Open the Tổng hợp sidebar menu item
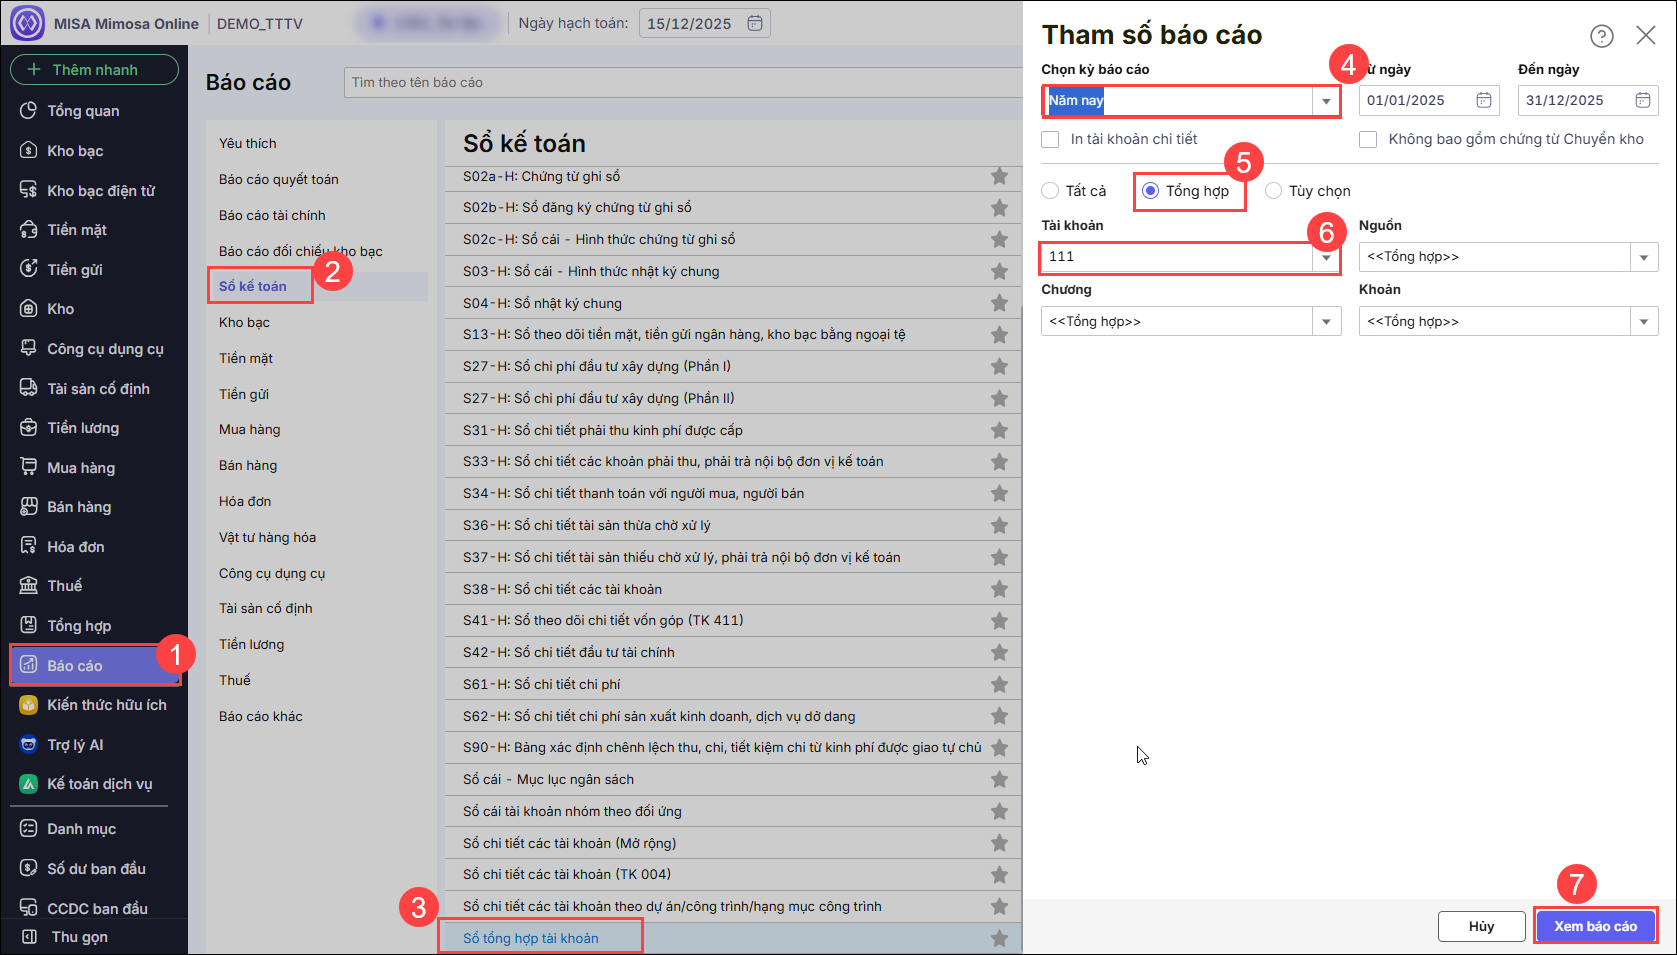 pos(79,626)
